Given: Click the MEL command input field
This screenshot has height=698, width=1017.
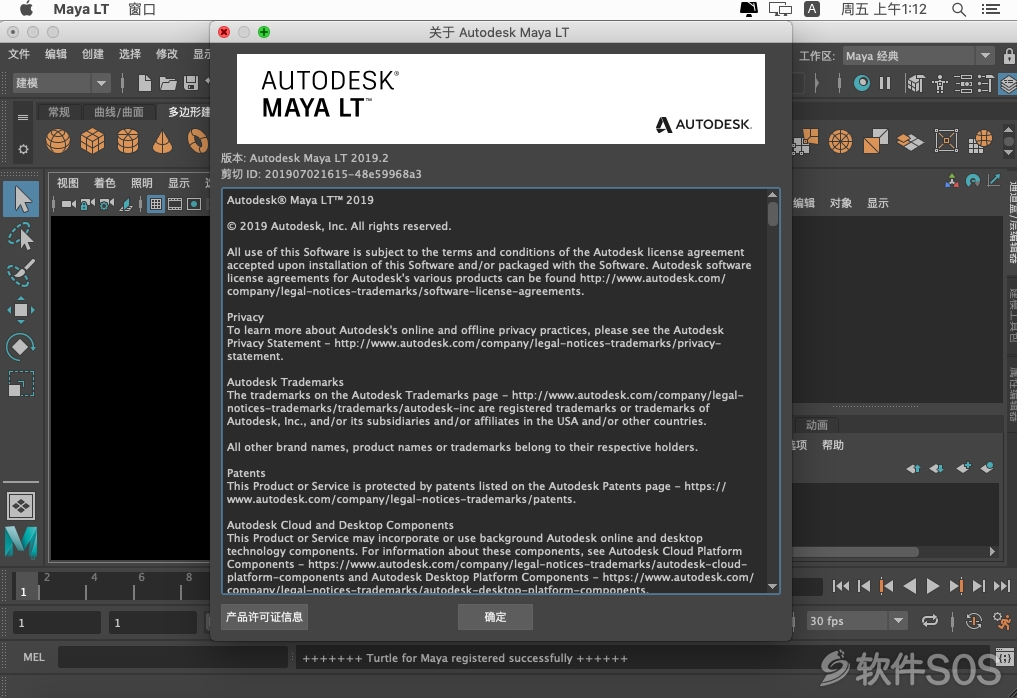Looking at the screenshot, I should [x=173, y=657].
